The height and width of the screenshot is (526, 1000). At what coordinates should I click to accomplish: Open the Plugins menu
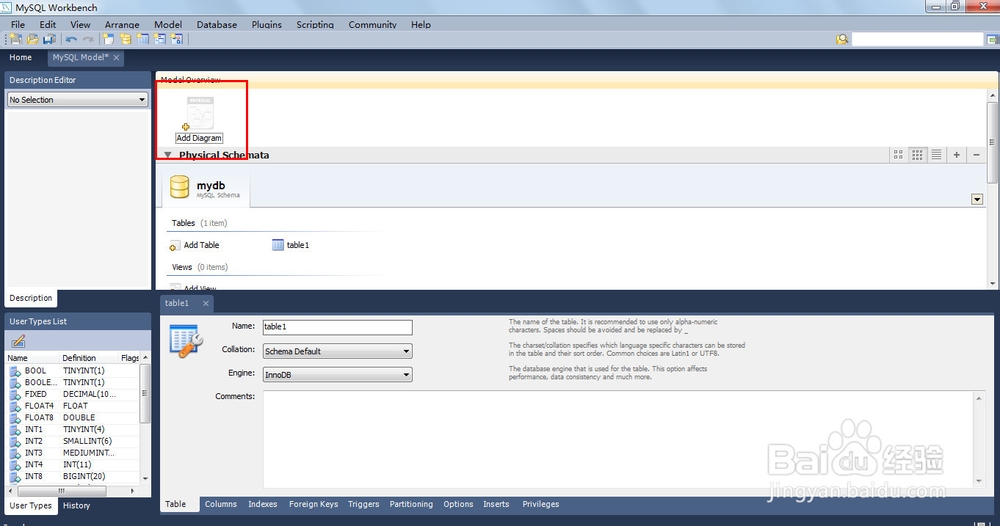[x=267, y=24]
